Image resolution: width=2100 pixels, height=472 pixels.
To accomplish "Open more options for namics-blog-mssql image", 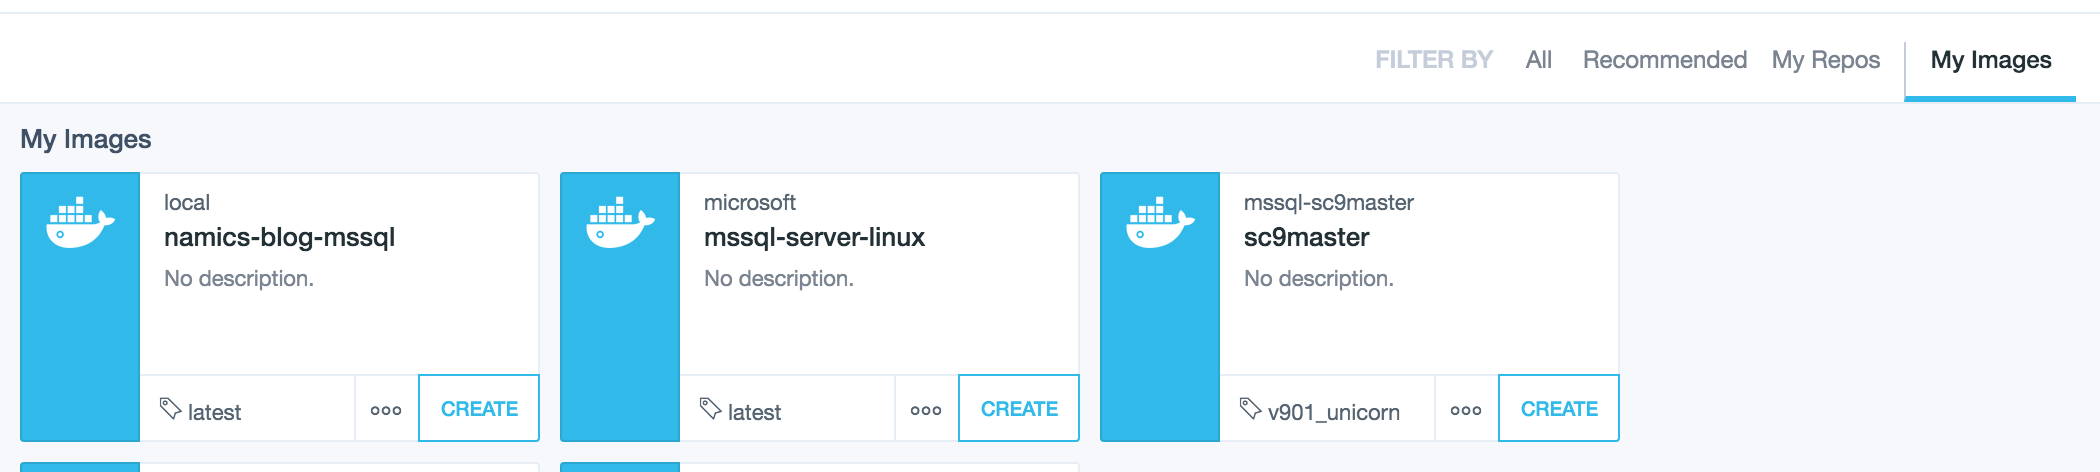I will tap(386, 410).
